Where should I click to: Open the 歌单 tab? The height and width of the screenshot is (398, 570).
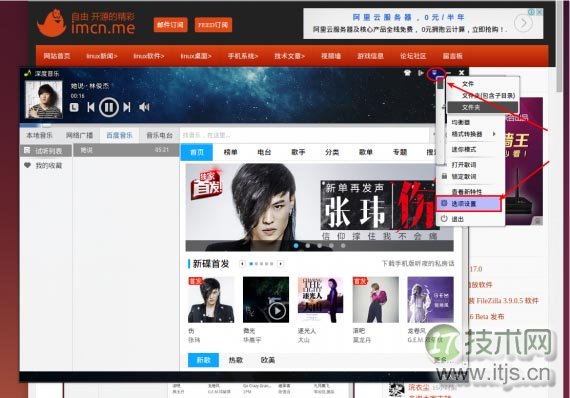pyautogui.click(x=366, y=152)
